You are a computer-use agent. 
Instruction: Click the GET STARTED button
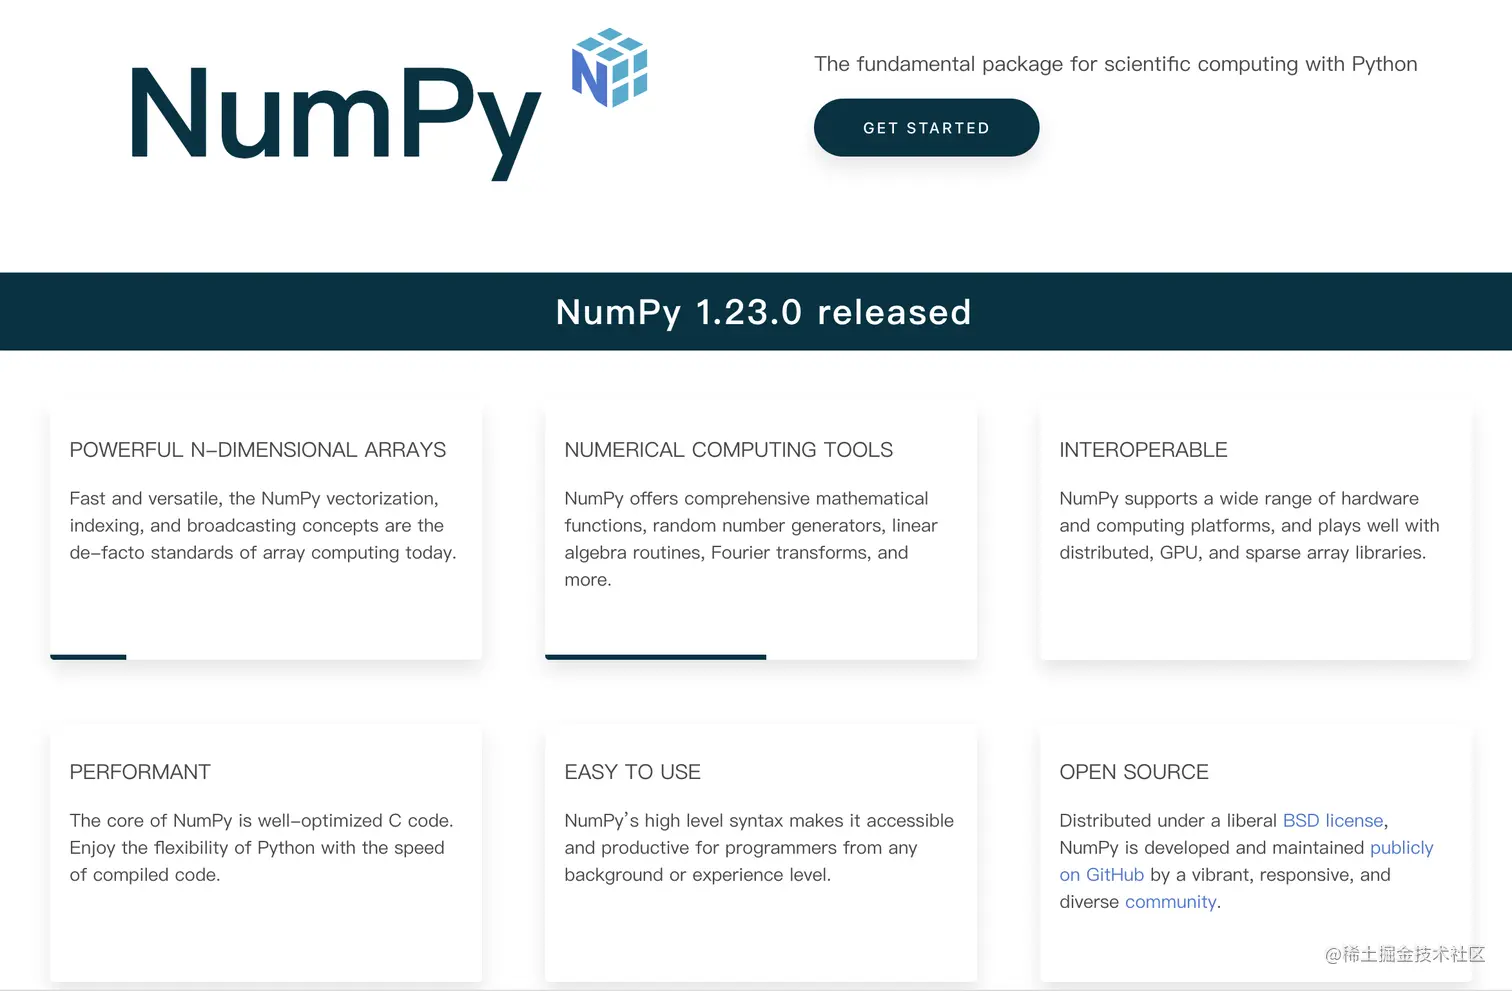coord(926,127)
